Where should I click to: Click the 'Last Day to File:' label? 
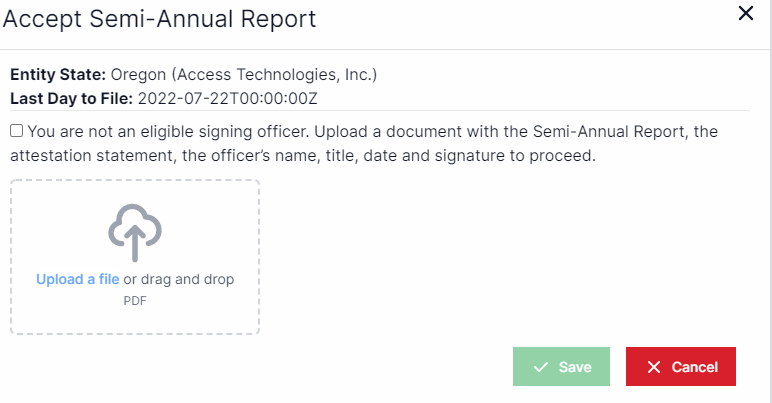tap(71, 98)
